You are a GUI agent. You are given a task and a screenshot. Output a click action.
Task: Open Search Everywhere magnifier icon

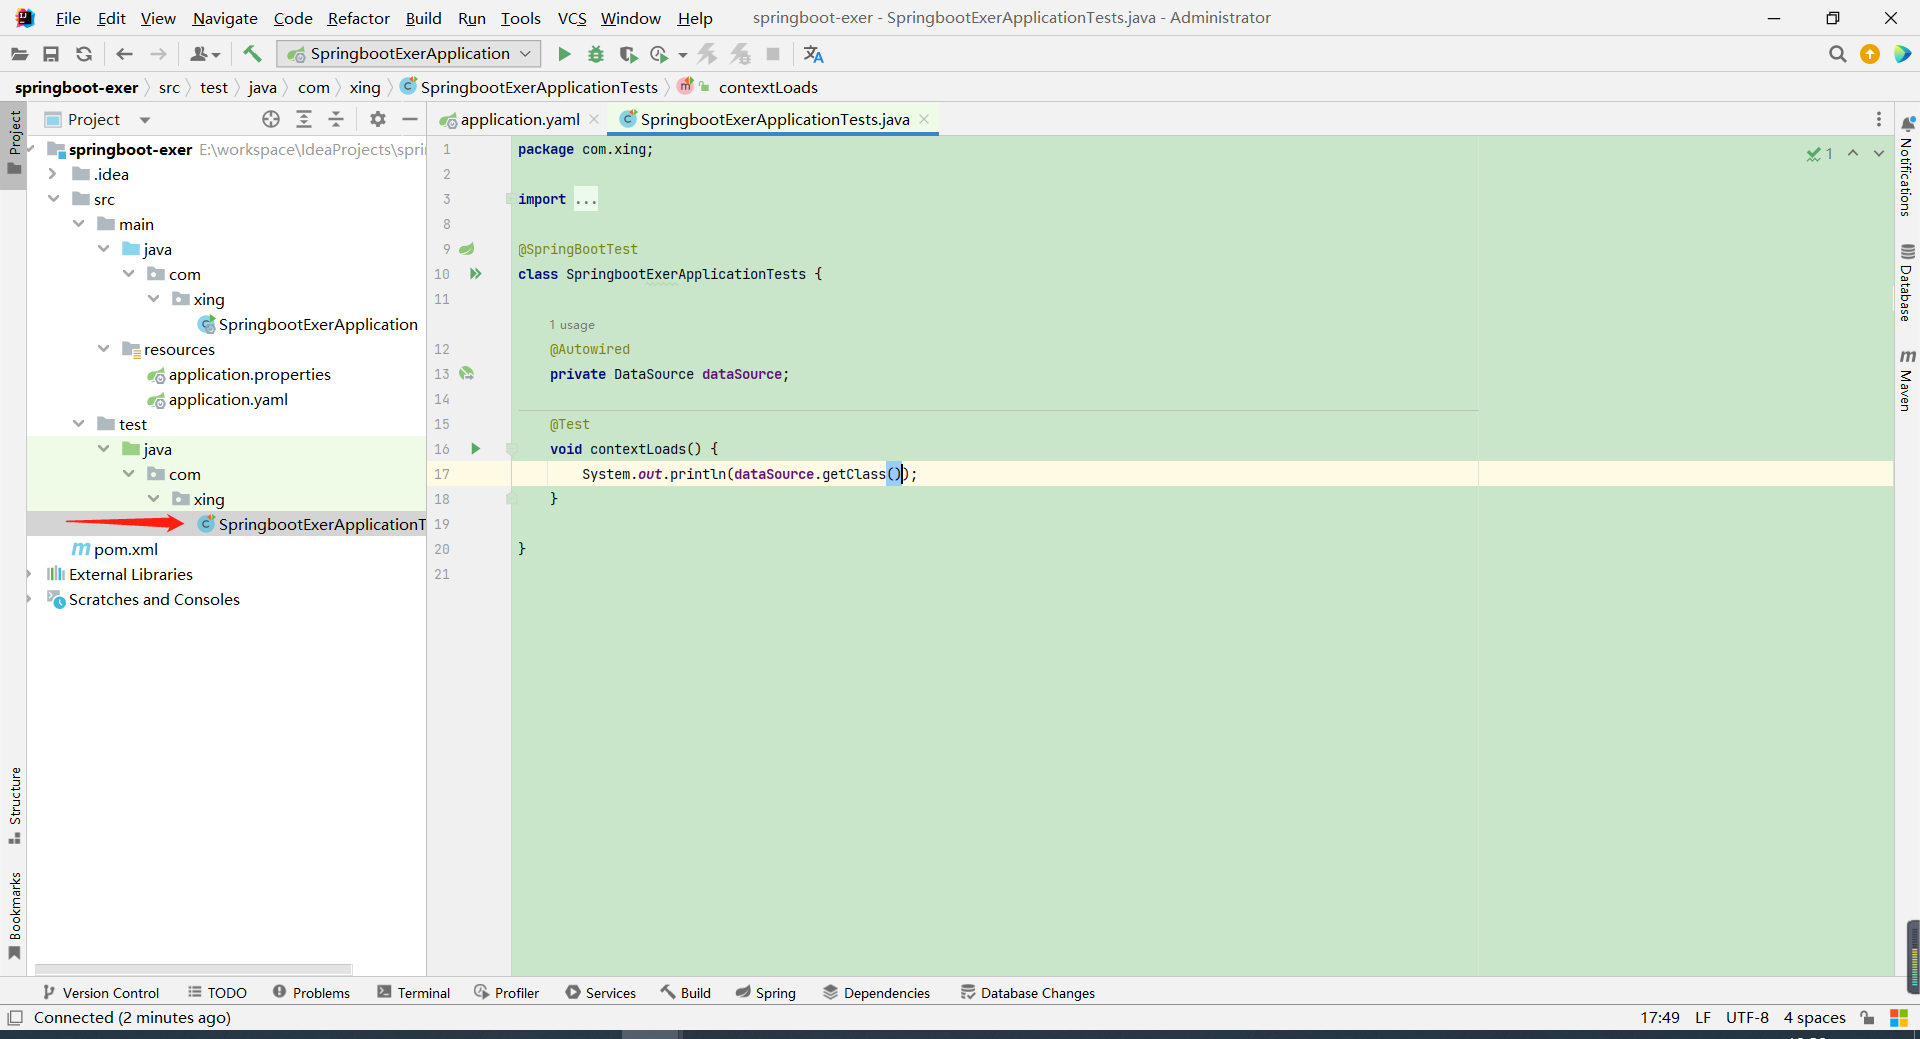[1837, 54]
